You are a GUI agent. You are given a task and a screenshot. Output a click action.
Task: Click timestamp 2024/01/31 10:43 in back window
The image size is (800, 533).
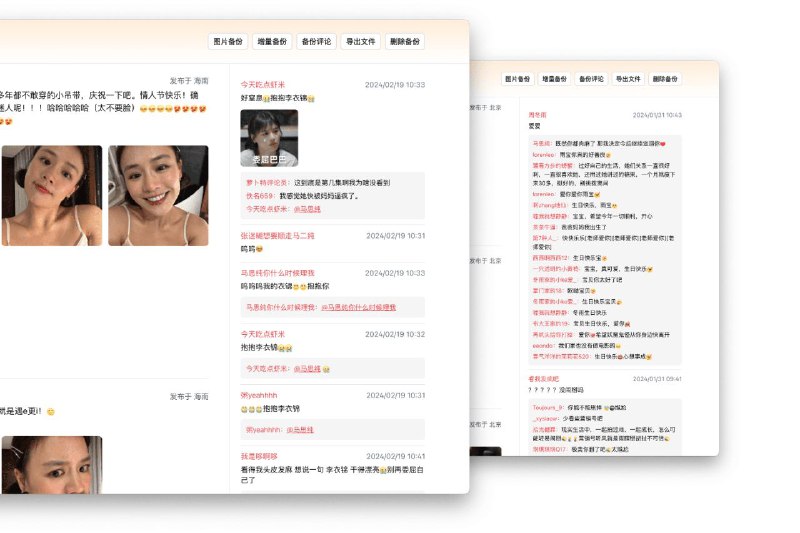(x=657, y=115)
